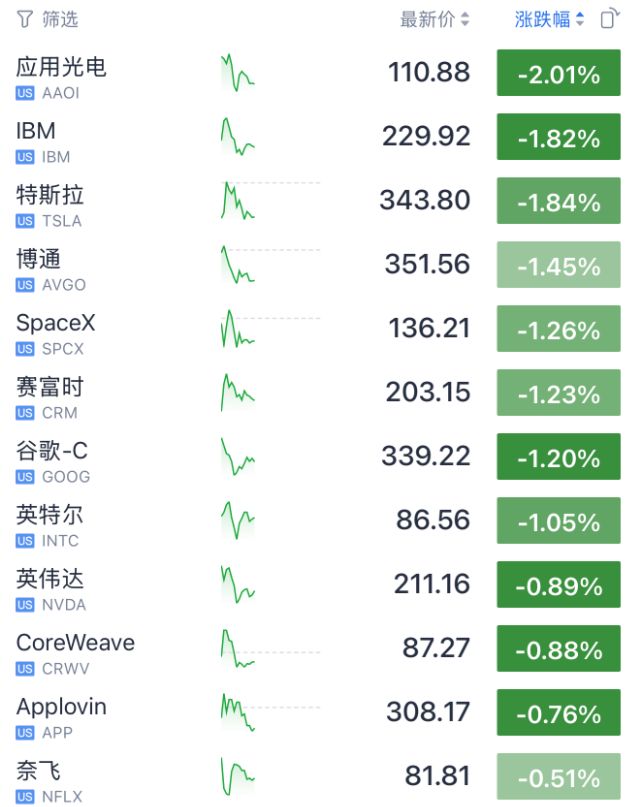Open the TSLA mini trend chart
This screenshot has width=633, height=807.
(238, 200)
